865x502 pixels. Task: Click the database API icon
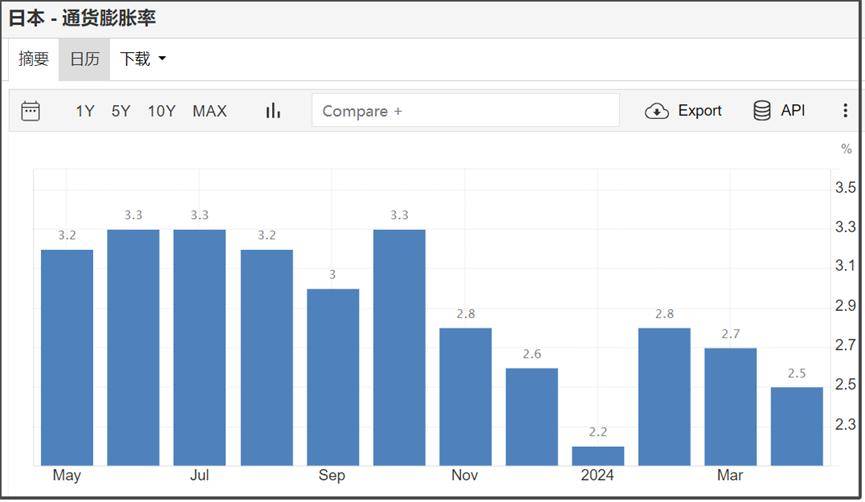tap(762, 110)
